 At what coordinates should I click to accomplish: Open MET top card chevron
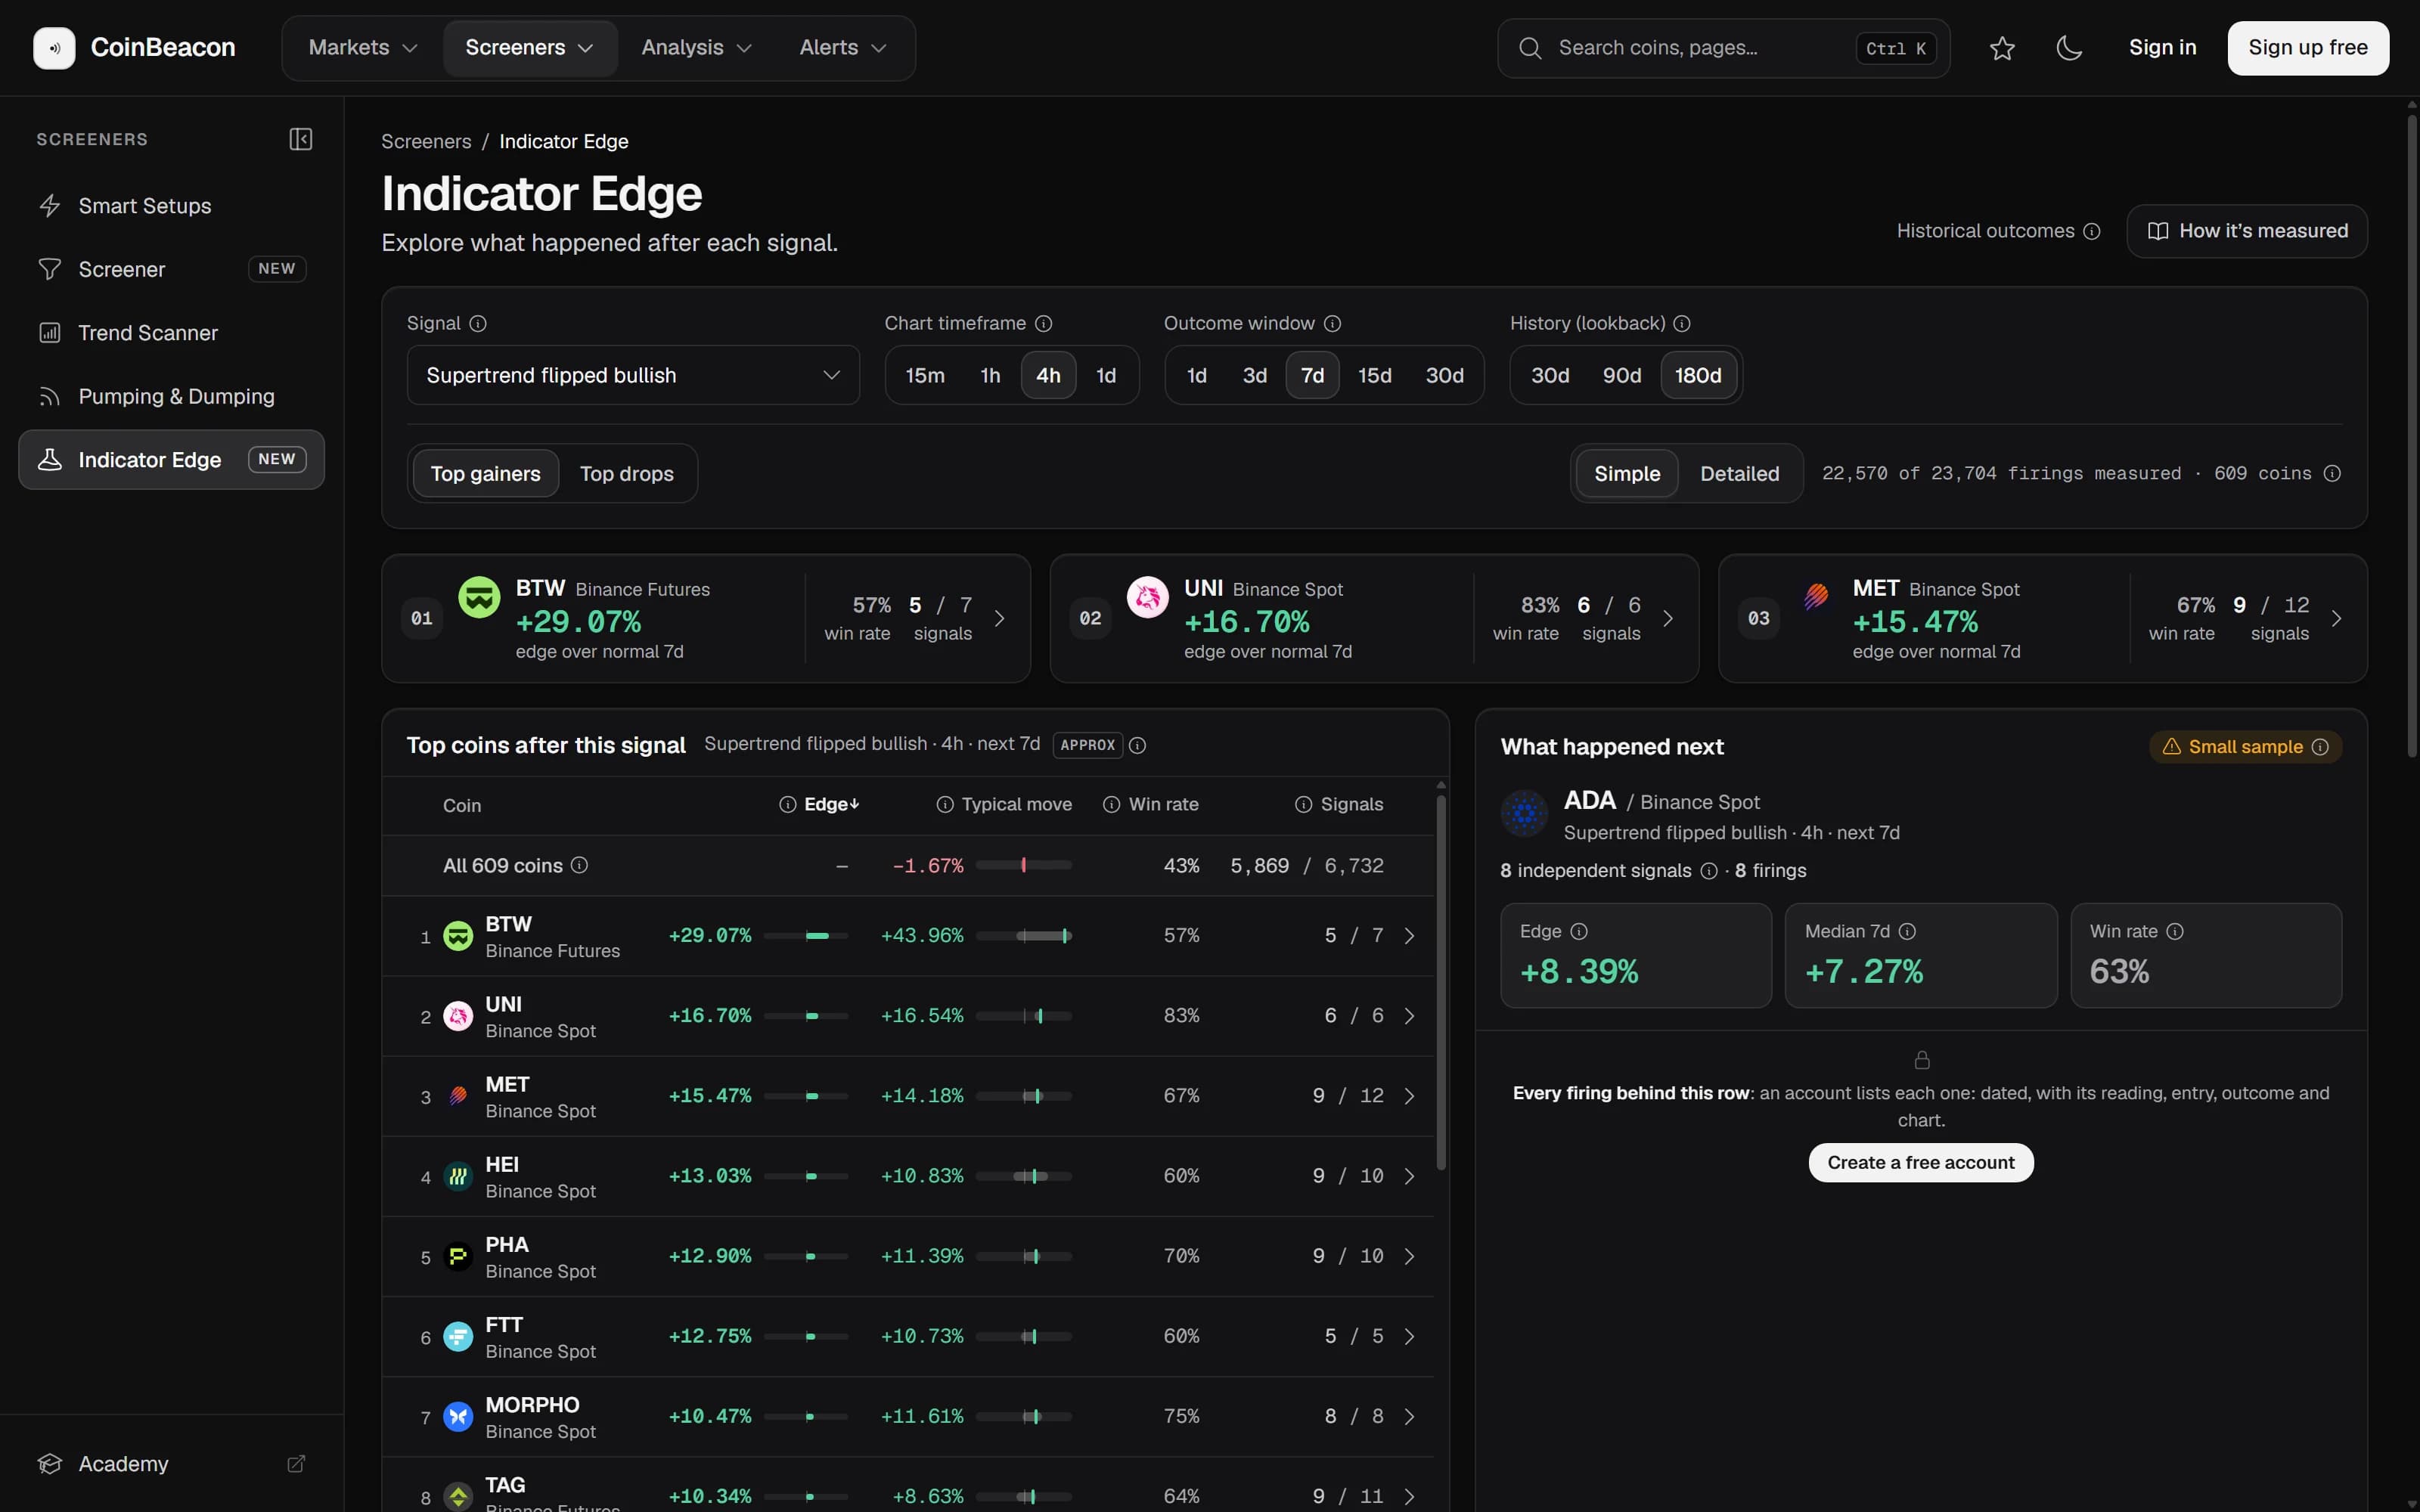[2336, 619]
